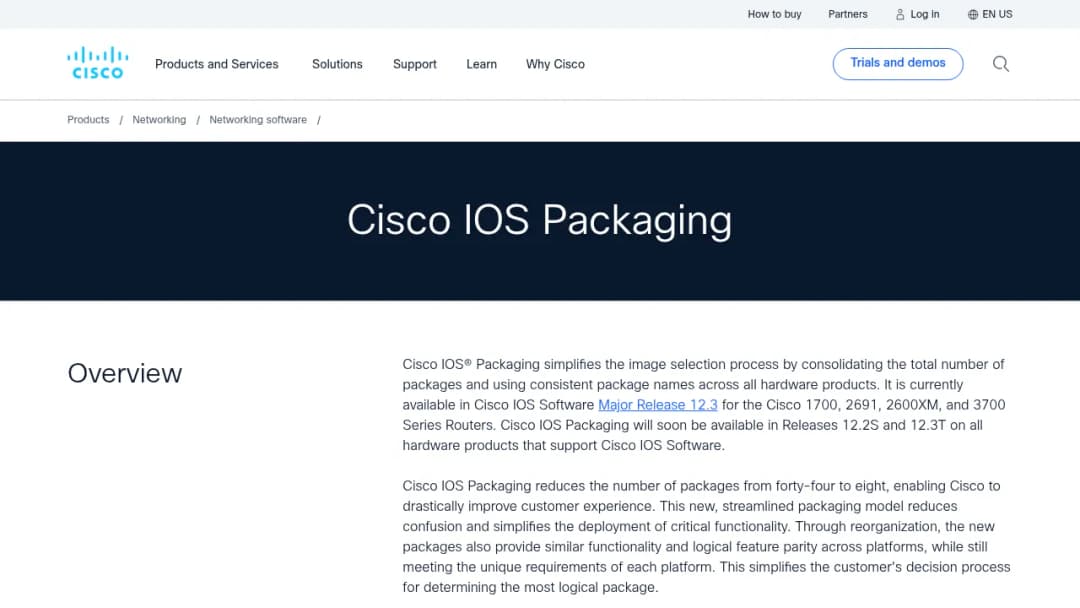Go to Networking breadcrumb
This screenshot has height=608, width=1080.
coord(159,120)
